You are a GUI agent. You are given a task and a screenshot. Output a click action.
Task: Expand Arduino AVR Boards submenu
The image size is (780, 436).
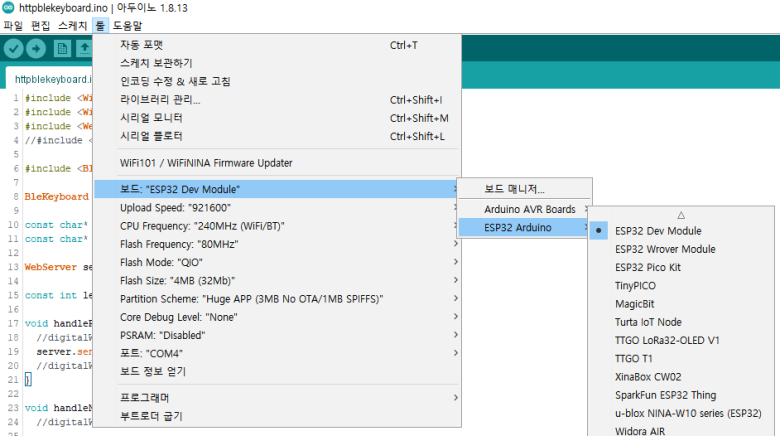(x=525, y=209)
